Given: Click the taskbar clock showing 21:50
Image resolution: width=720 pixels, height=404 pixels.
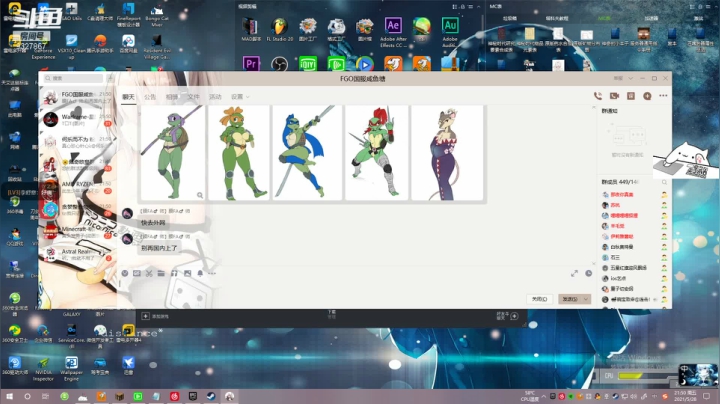Looking at the screenshot, I should [x=685, y=396].
